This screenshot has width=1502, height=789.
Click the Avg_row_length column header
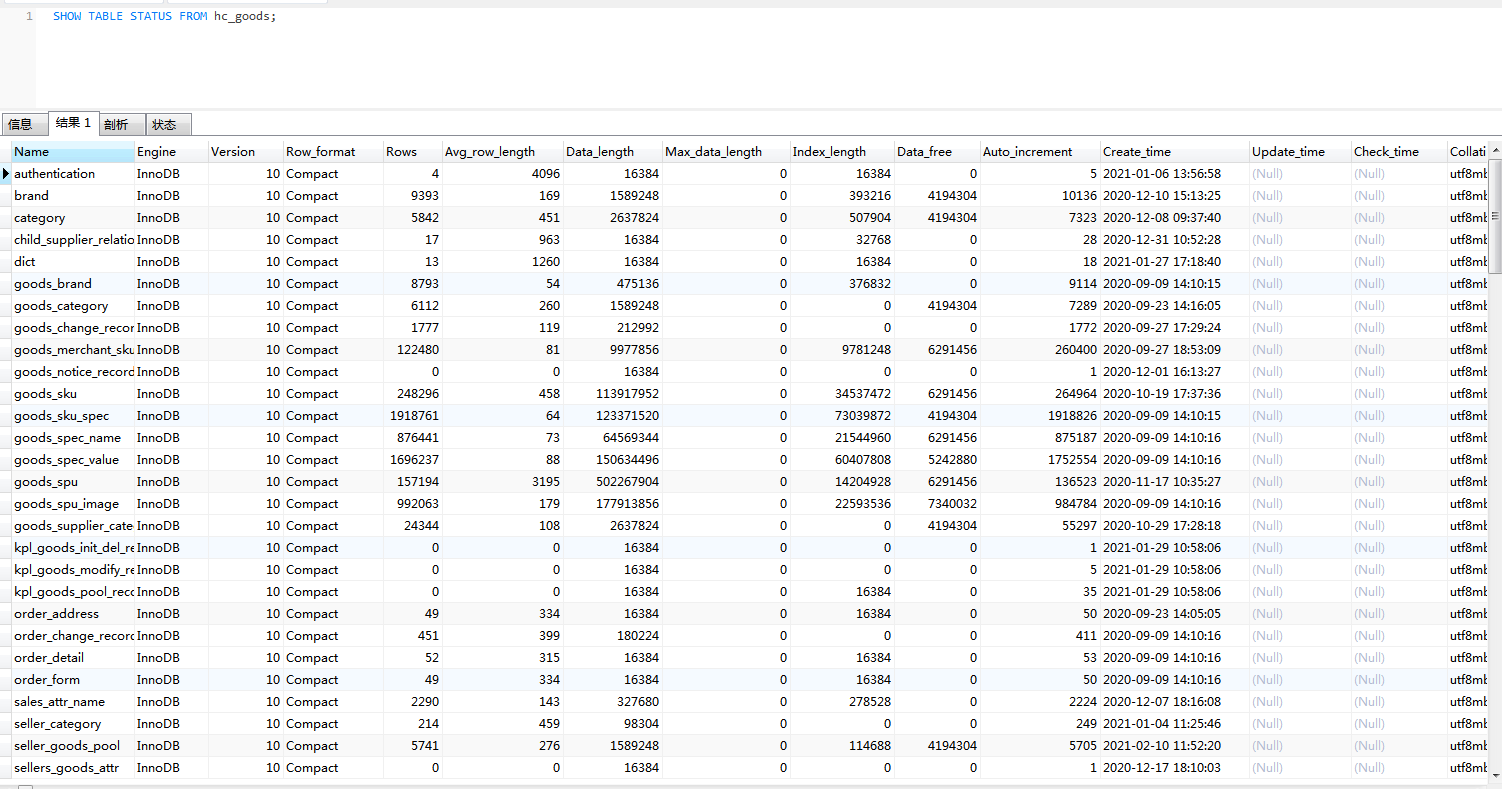click(503, 152)
